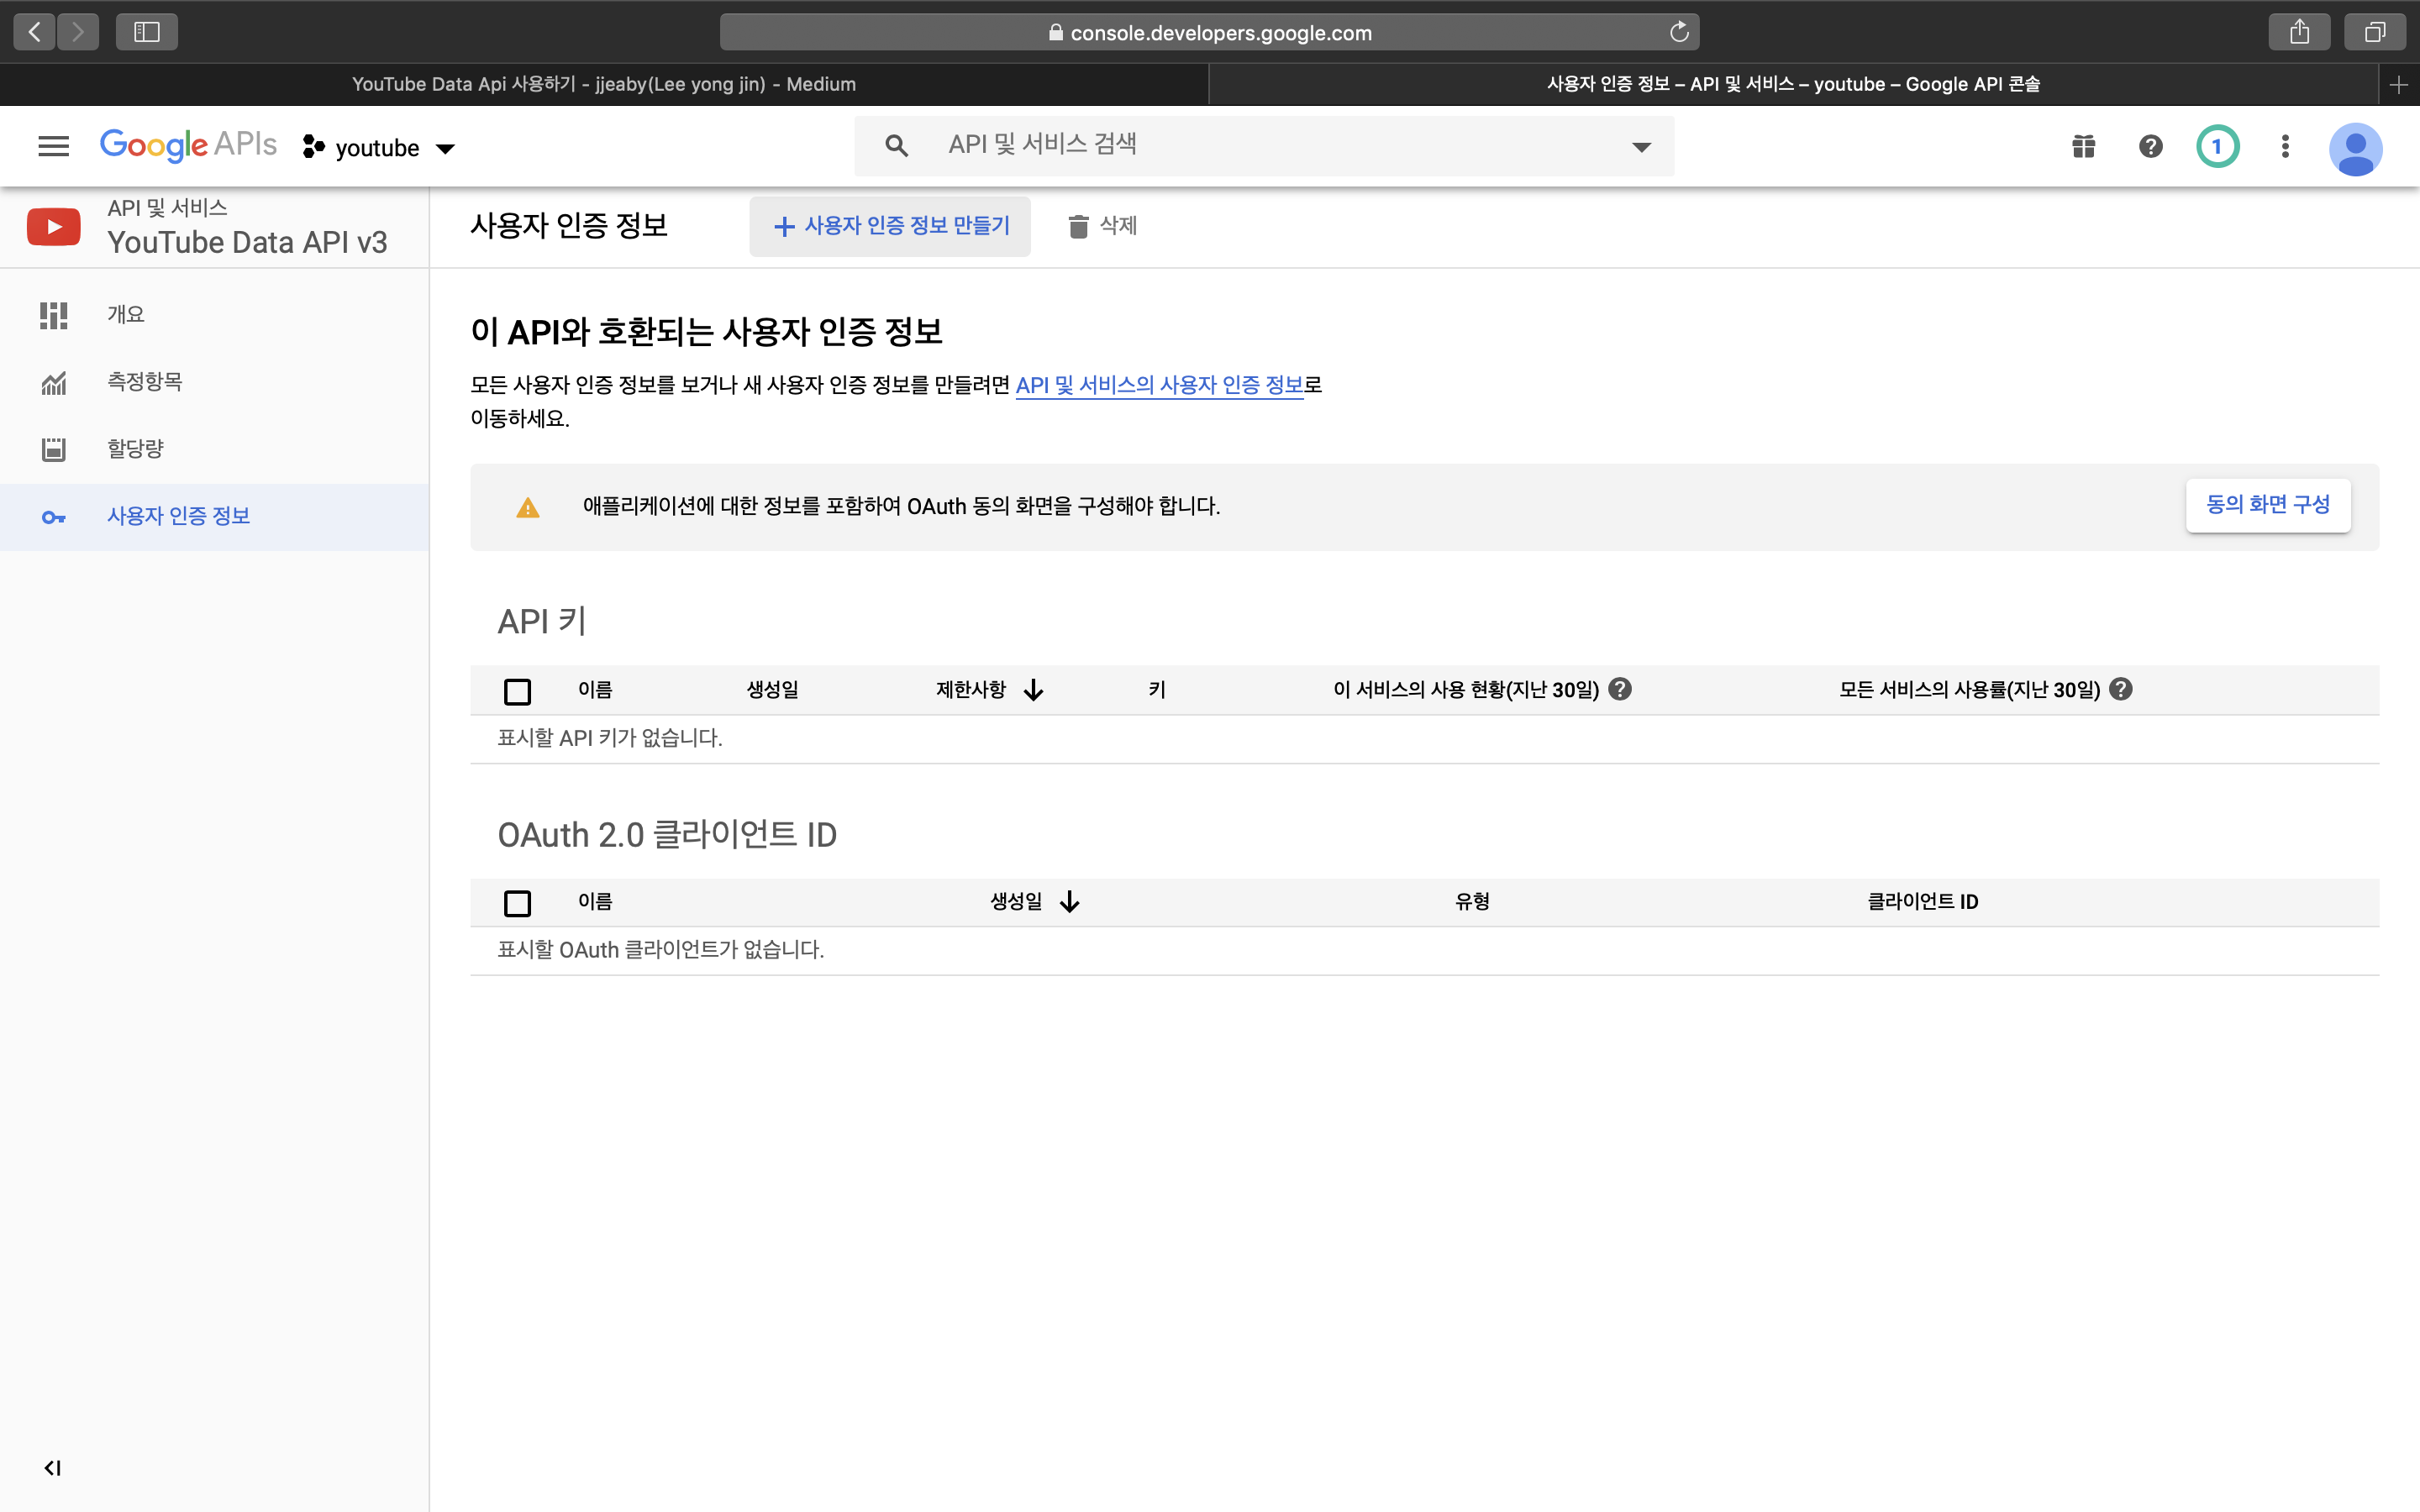Add a new tab with plus icon

point(2398,85)
